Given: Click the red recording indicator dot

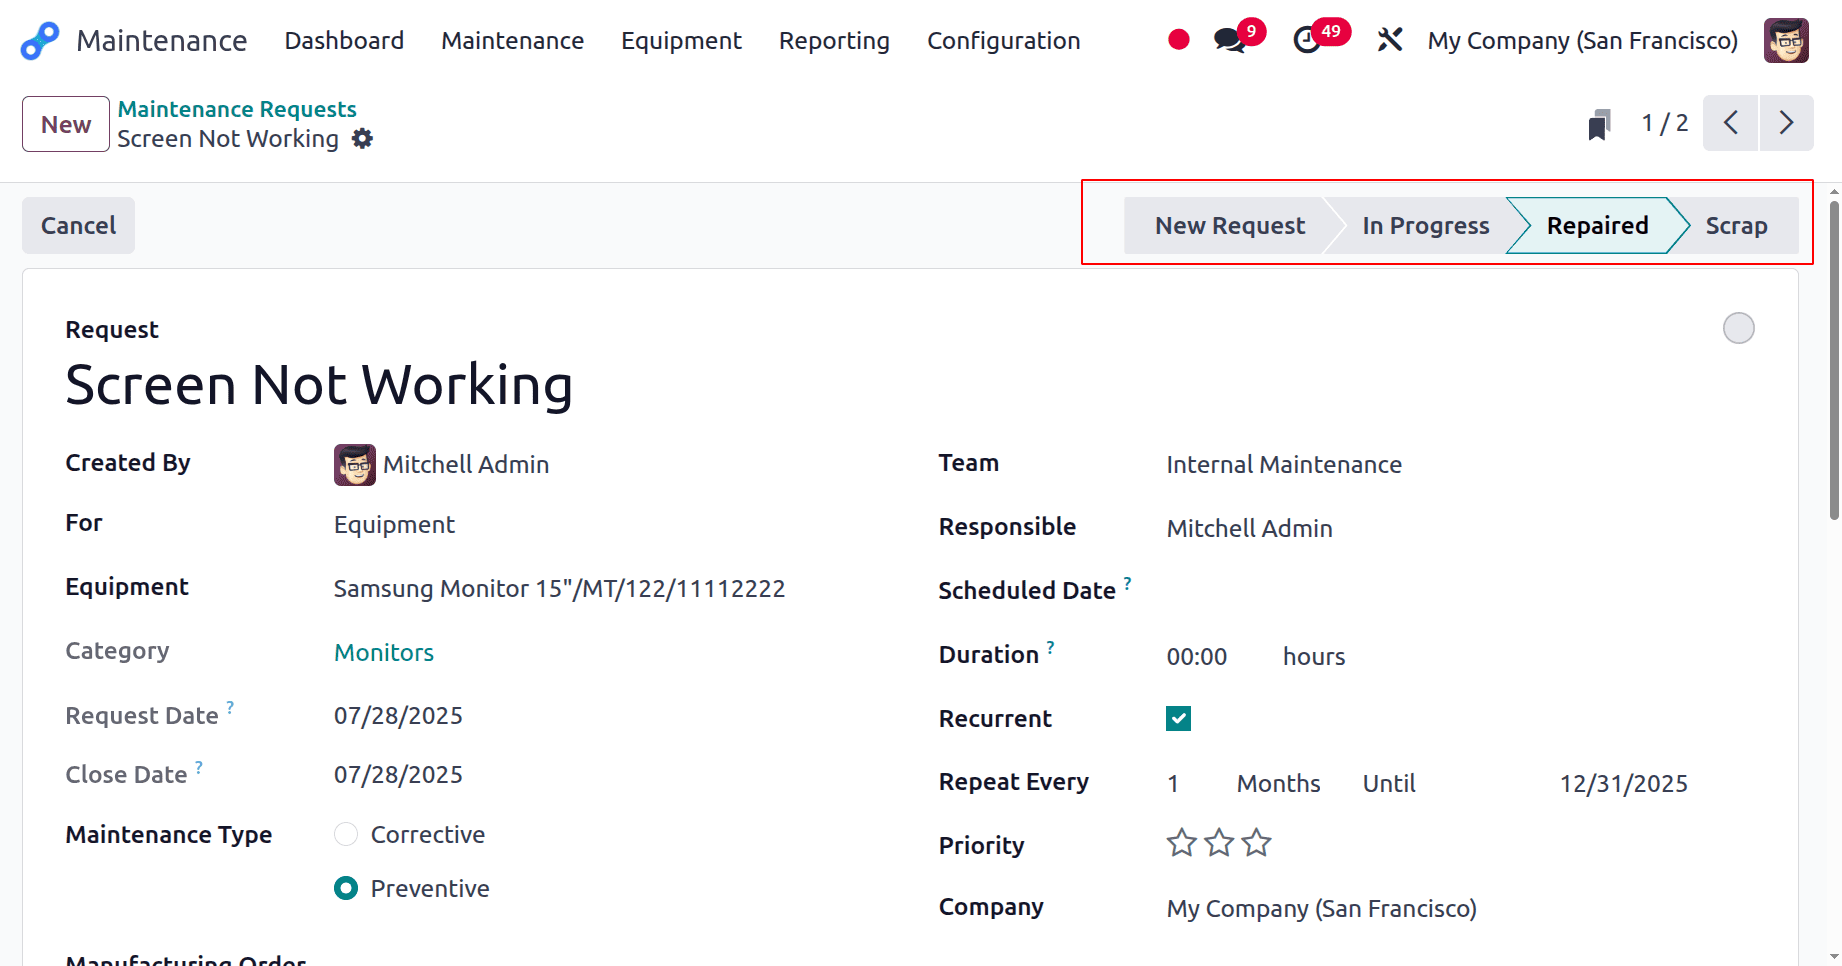Looking at the screenshot, I should pos(1179,40).
